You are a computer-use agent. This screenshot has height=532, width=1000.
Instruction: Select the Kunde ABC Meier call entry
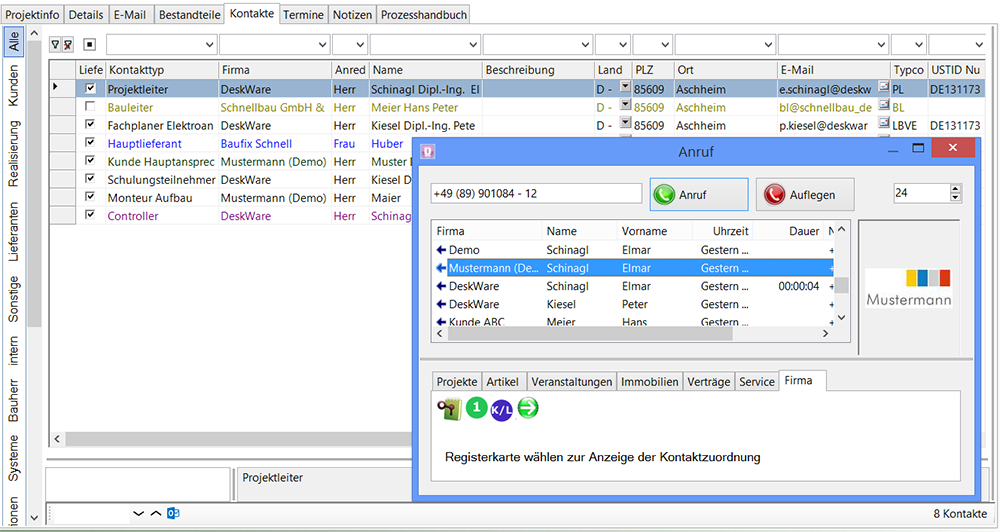(633, 322)
